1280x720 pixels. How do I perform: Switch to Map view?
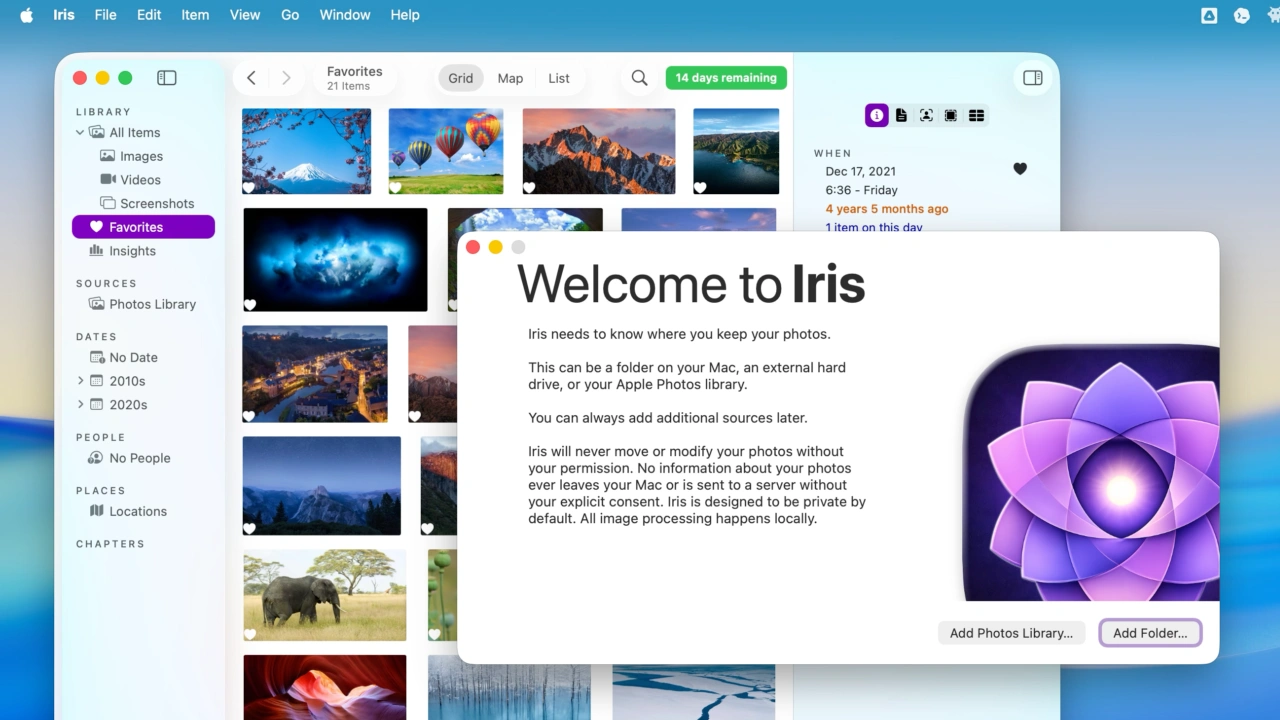[x=510, y=78]
